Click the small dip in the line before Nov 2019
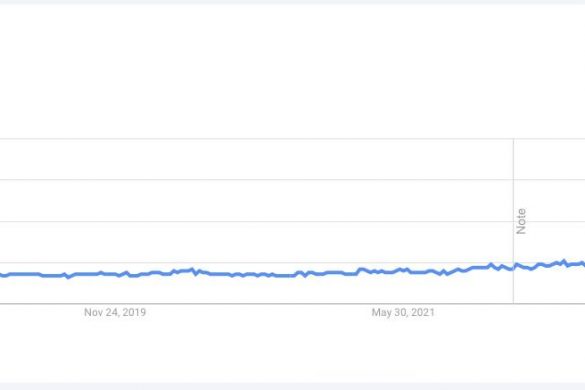The height and width of the screenshot is (390, 585). (x=68, y=277)
